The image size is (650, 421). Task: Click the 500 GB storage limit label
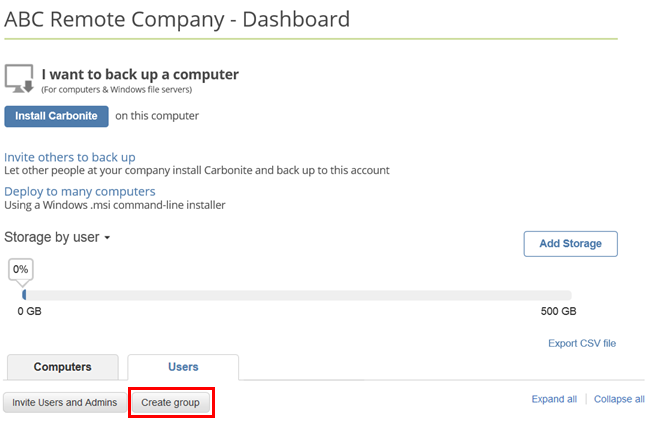558,311
